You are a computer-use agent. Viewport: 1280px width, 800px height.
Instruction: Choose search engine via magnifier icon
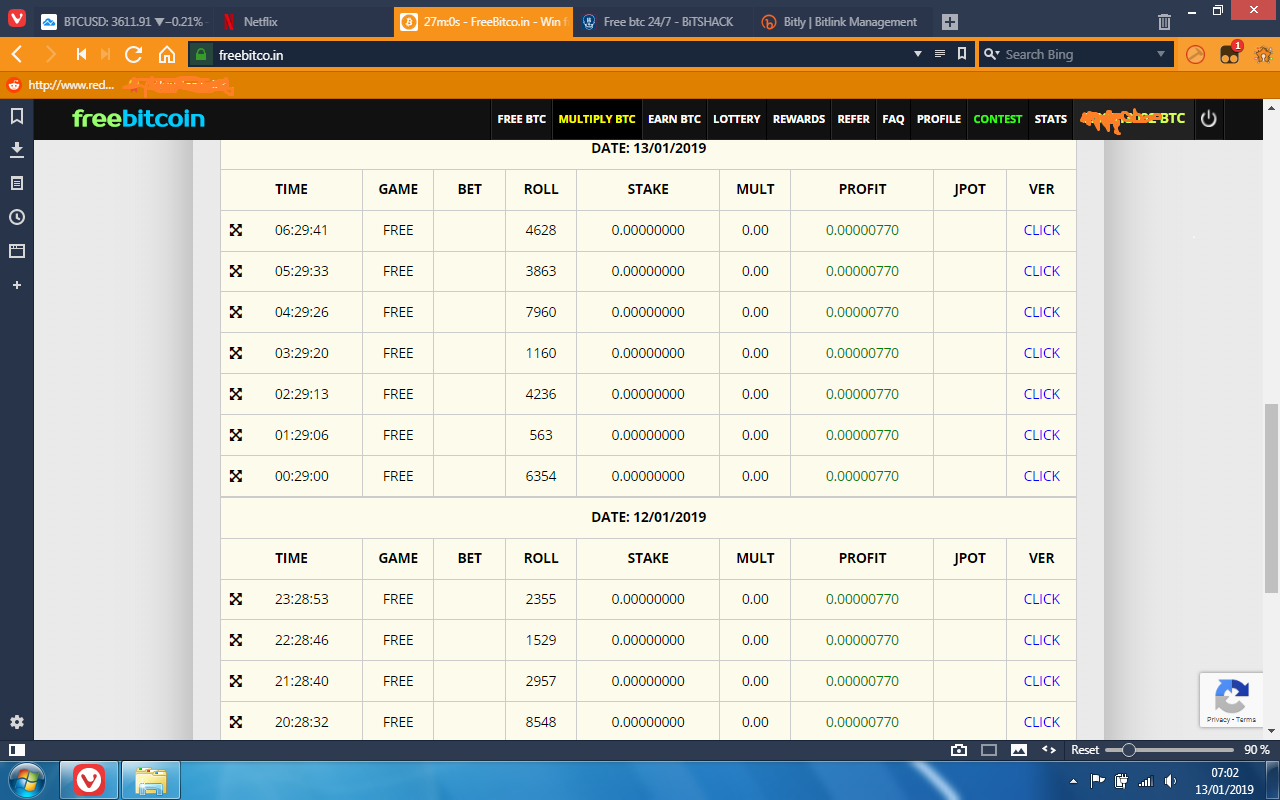(x=992, y=54)
